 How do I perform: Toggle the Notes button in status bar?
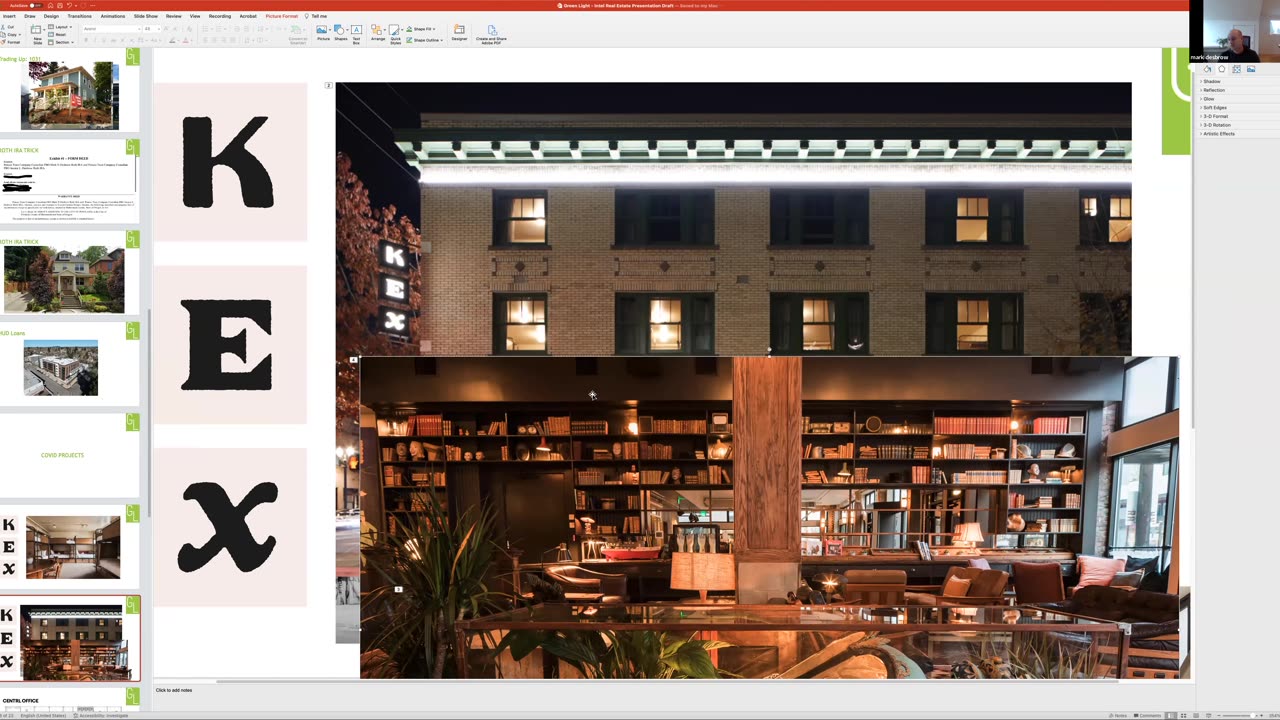[x=1120, y=715]
